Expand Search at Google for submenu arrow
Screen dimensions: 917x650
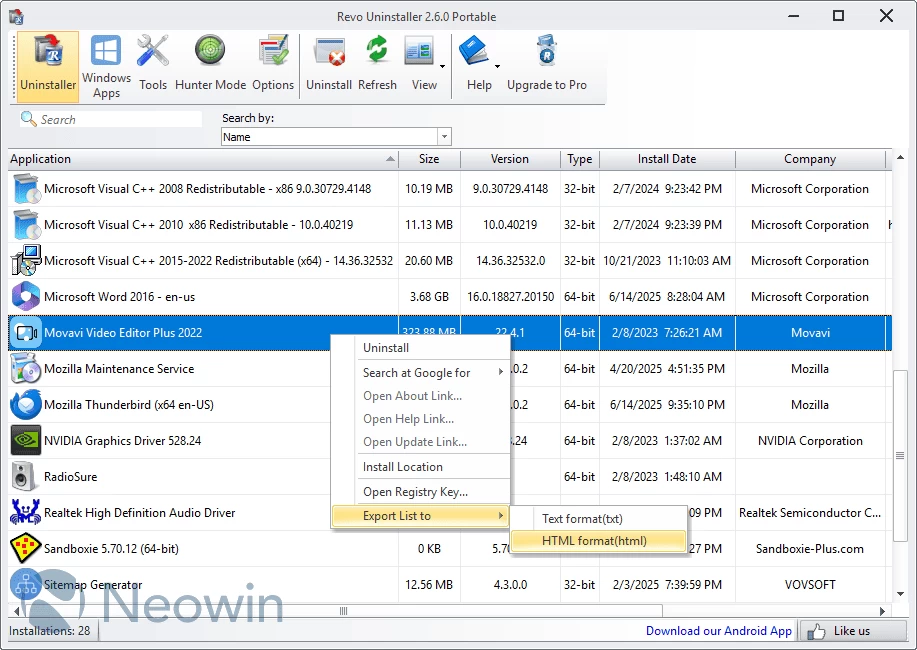pos(501,372)
